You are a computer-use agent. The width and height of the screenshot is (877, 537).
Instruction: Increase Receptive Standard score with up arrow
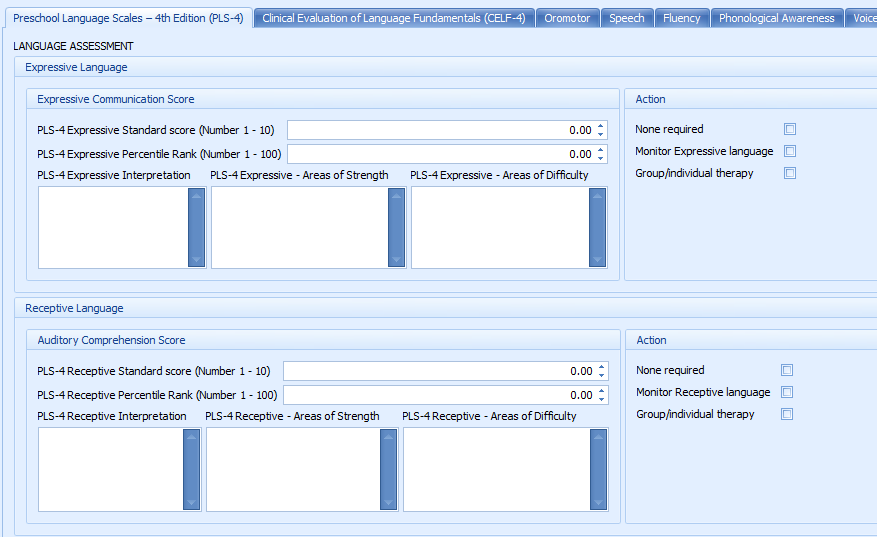(x=602, y=367)
